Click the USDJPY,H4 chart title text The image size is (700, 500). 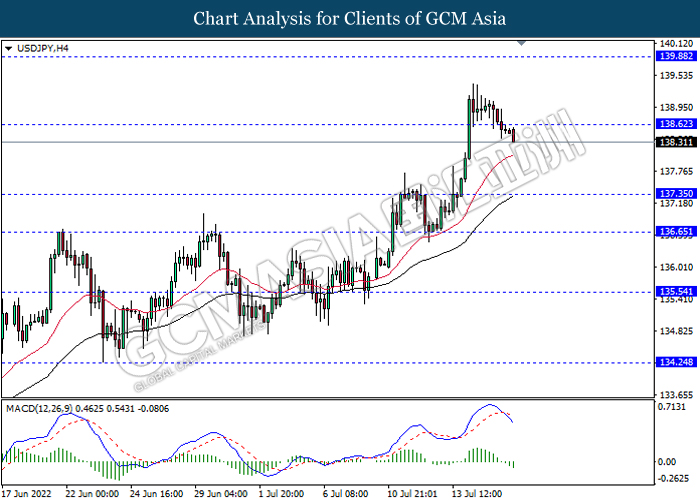coord(43,48)
